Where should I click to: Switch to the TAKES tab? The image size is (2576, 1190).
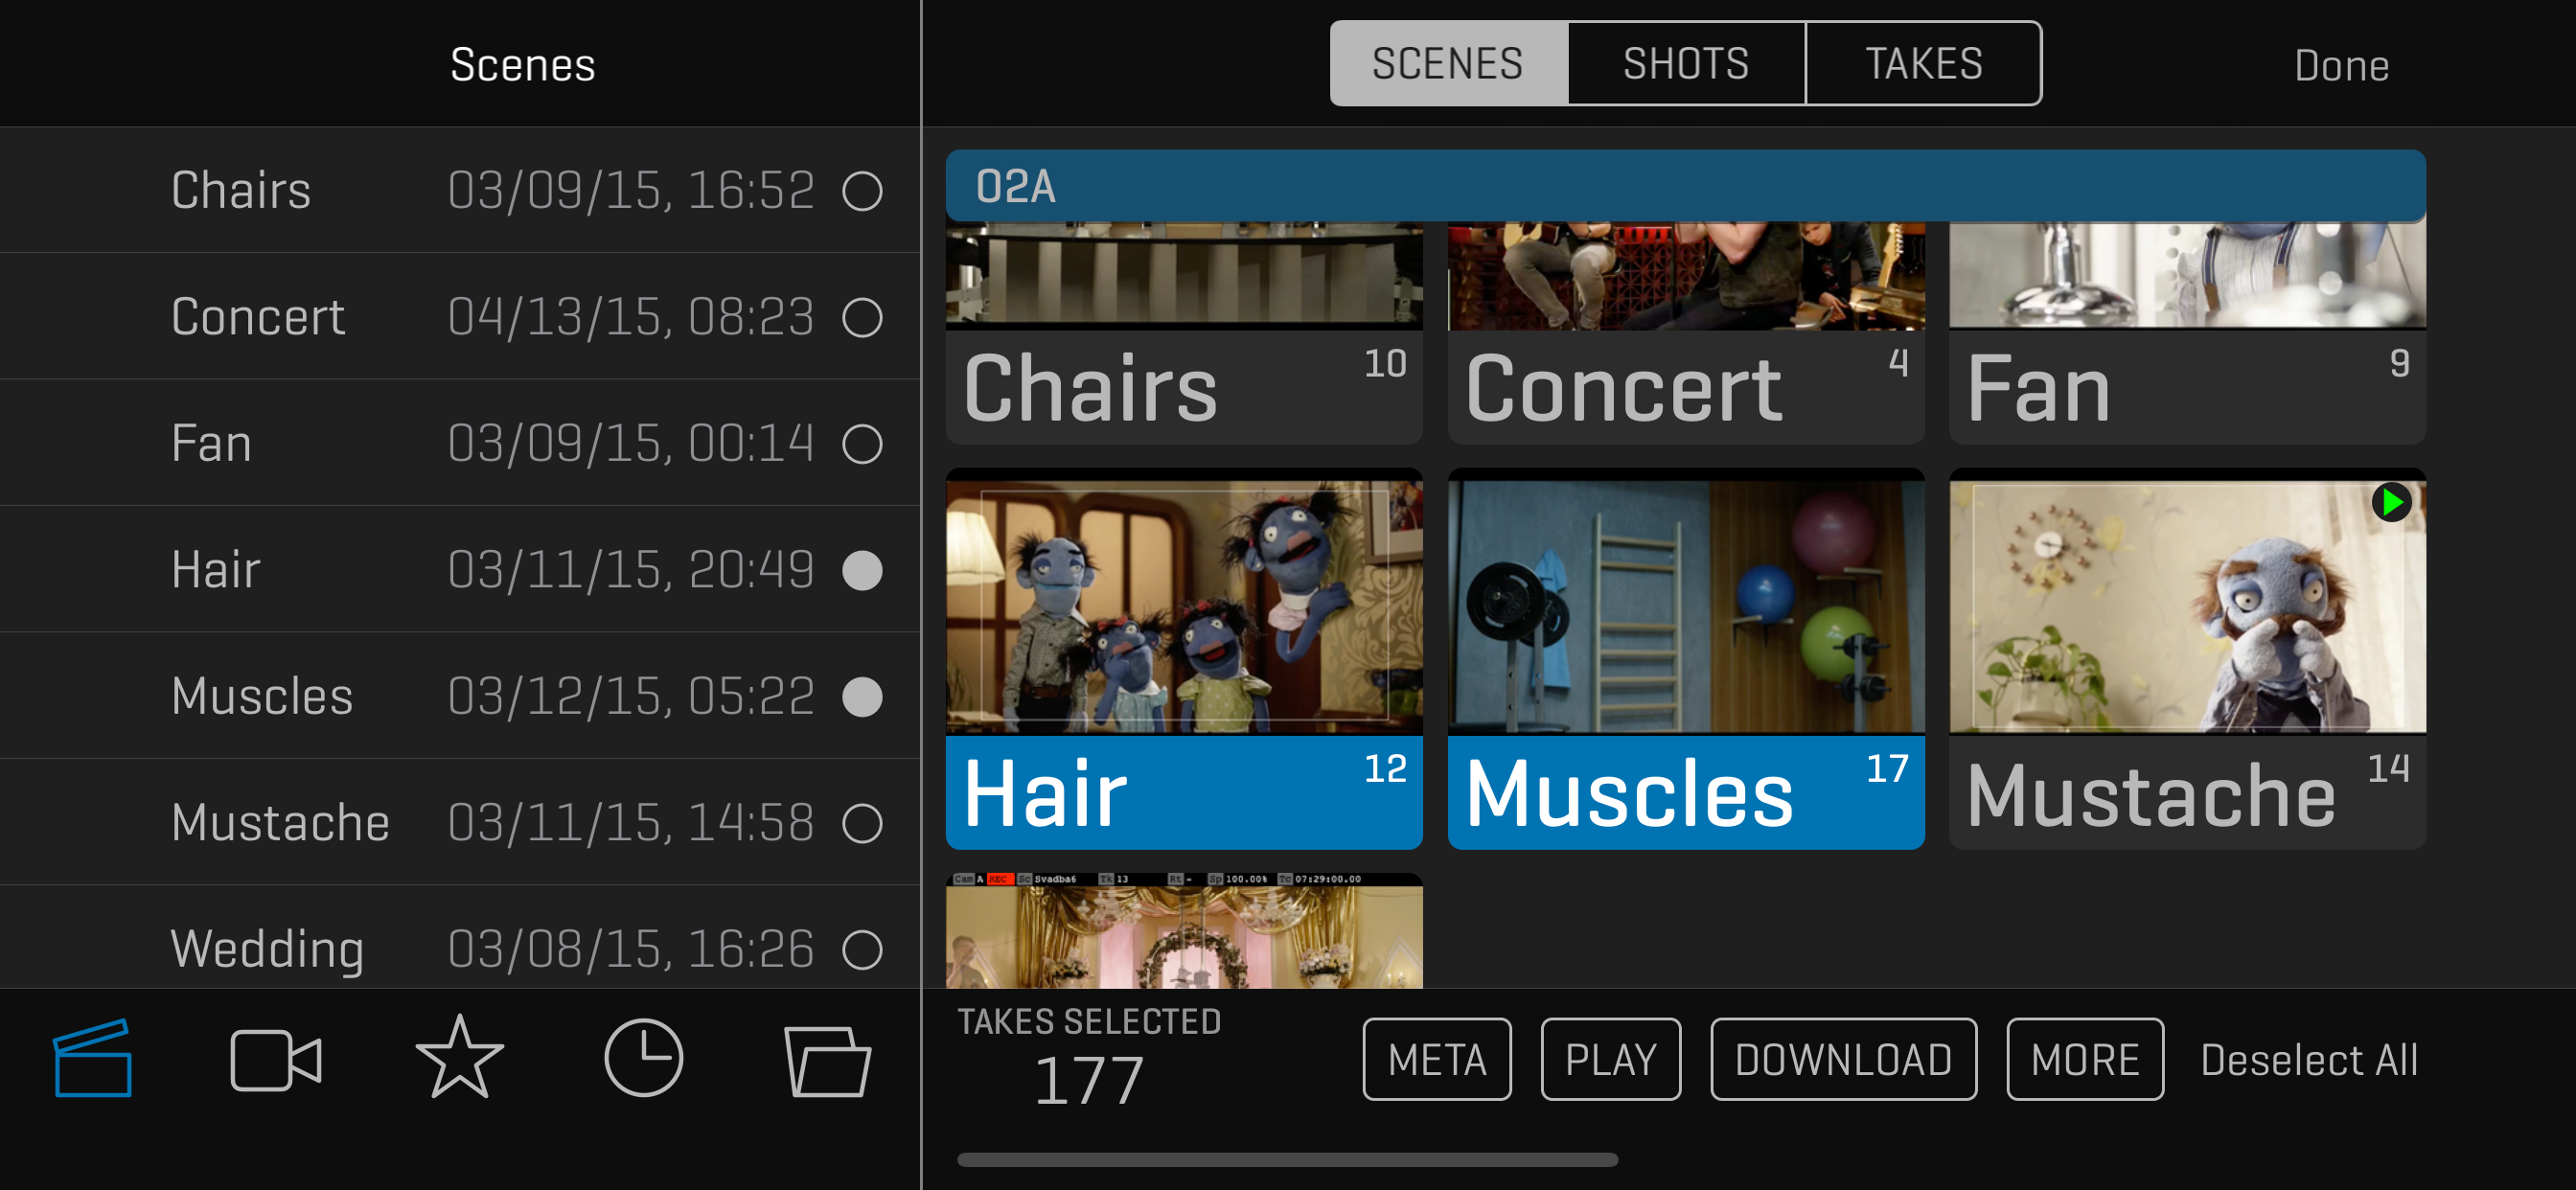click(x=1923, y=64)
